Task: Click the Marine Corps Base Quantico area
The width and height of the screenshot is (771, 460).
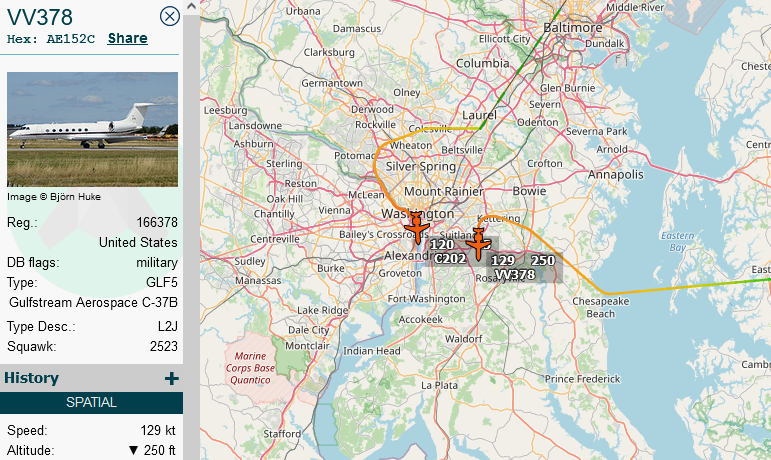Action: coord(250,368)
